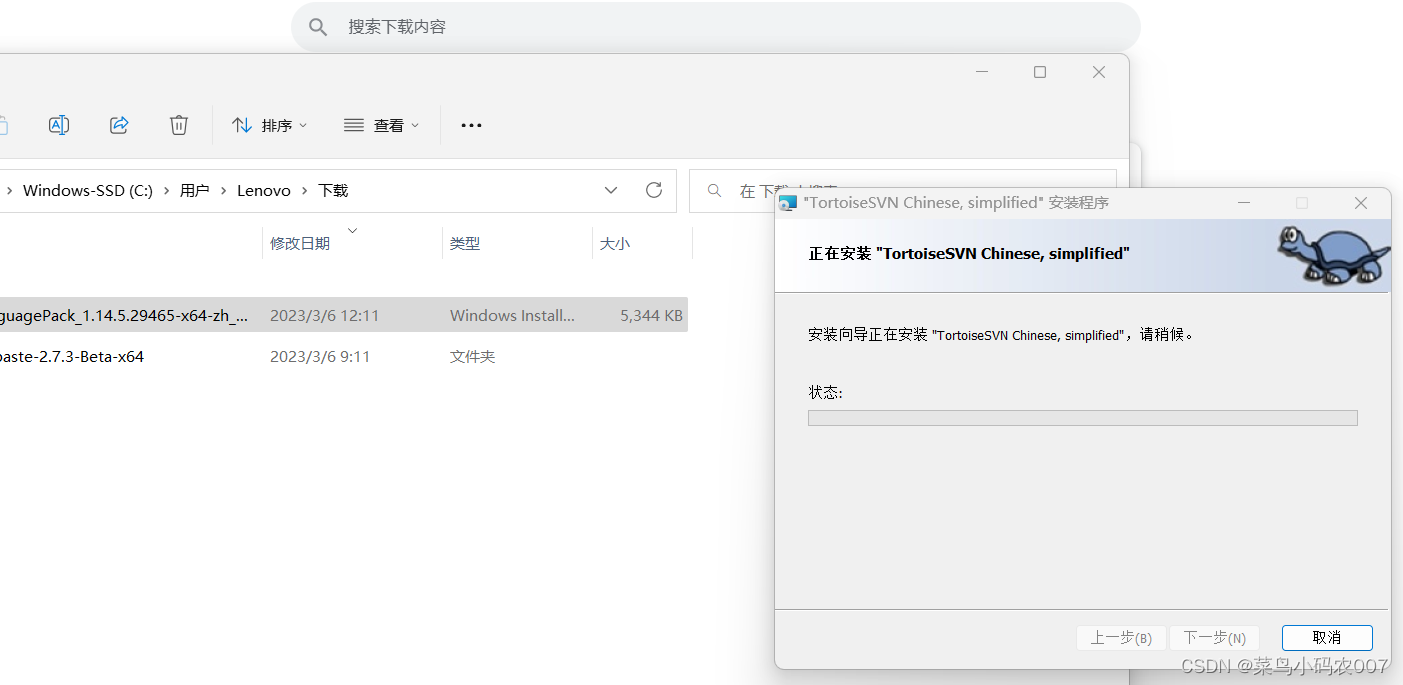Click the installer title bar icon
Screen dimensions: 1403x685
[788, 203]
